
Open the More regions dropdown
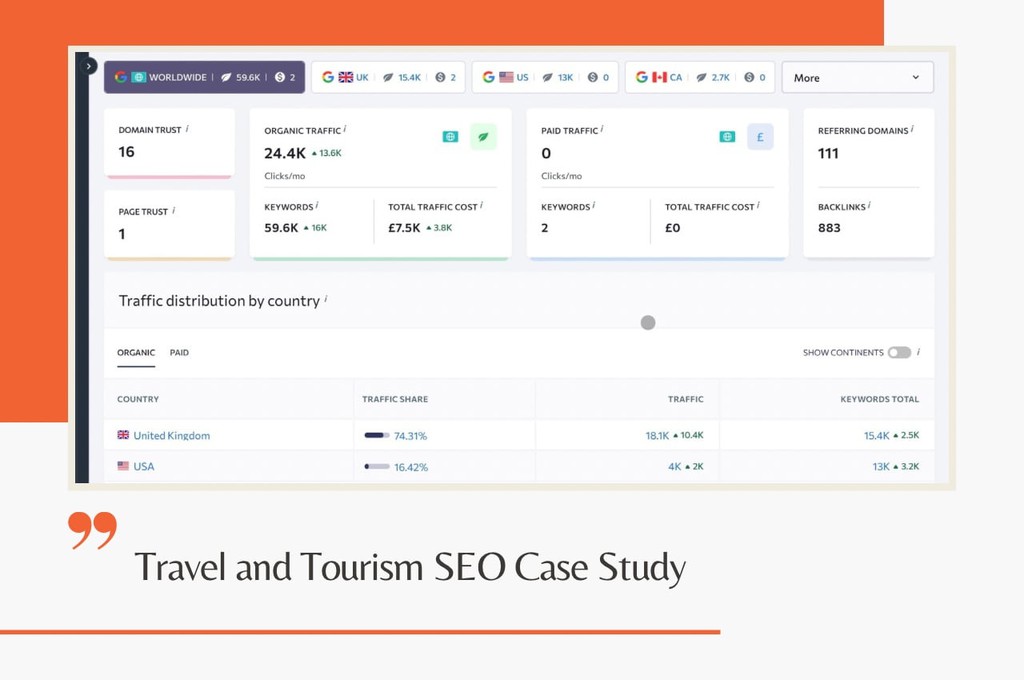point(857,77)
